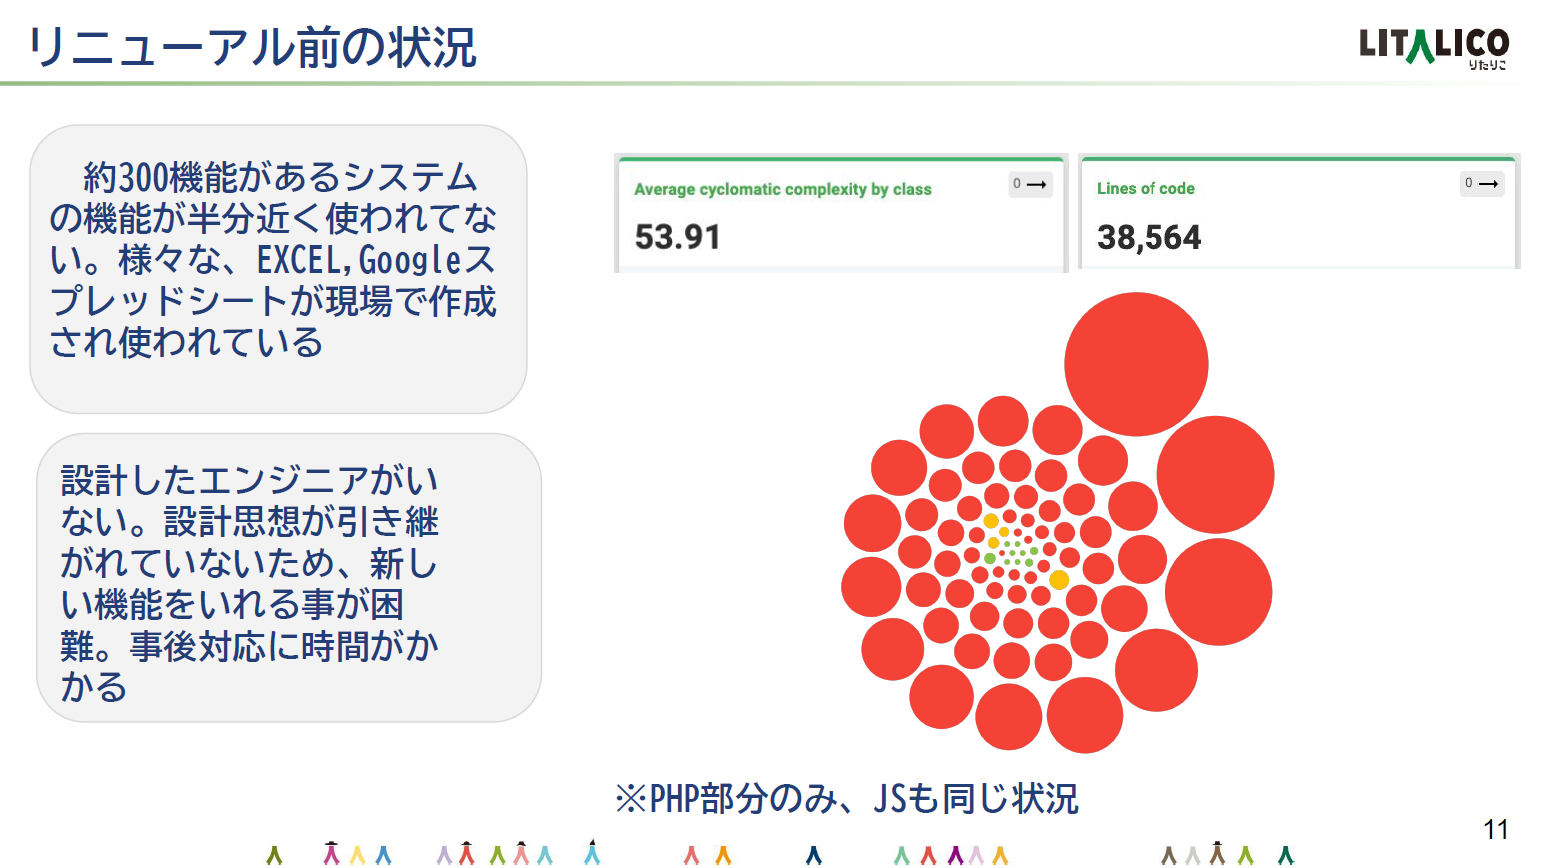Click the LITALICO logo

pos(1434,47)
